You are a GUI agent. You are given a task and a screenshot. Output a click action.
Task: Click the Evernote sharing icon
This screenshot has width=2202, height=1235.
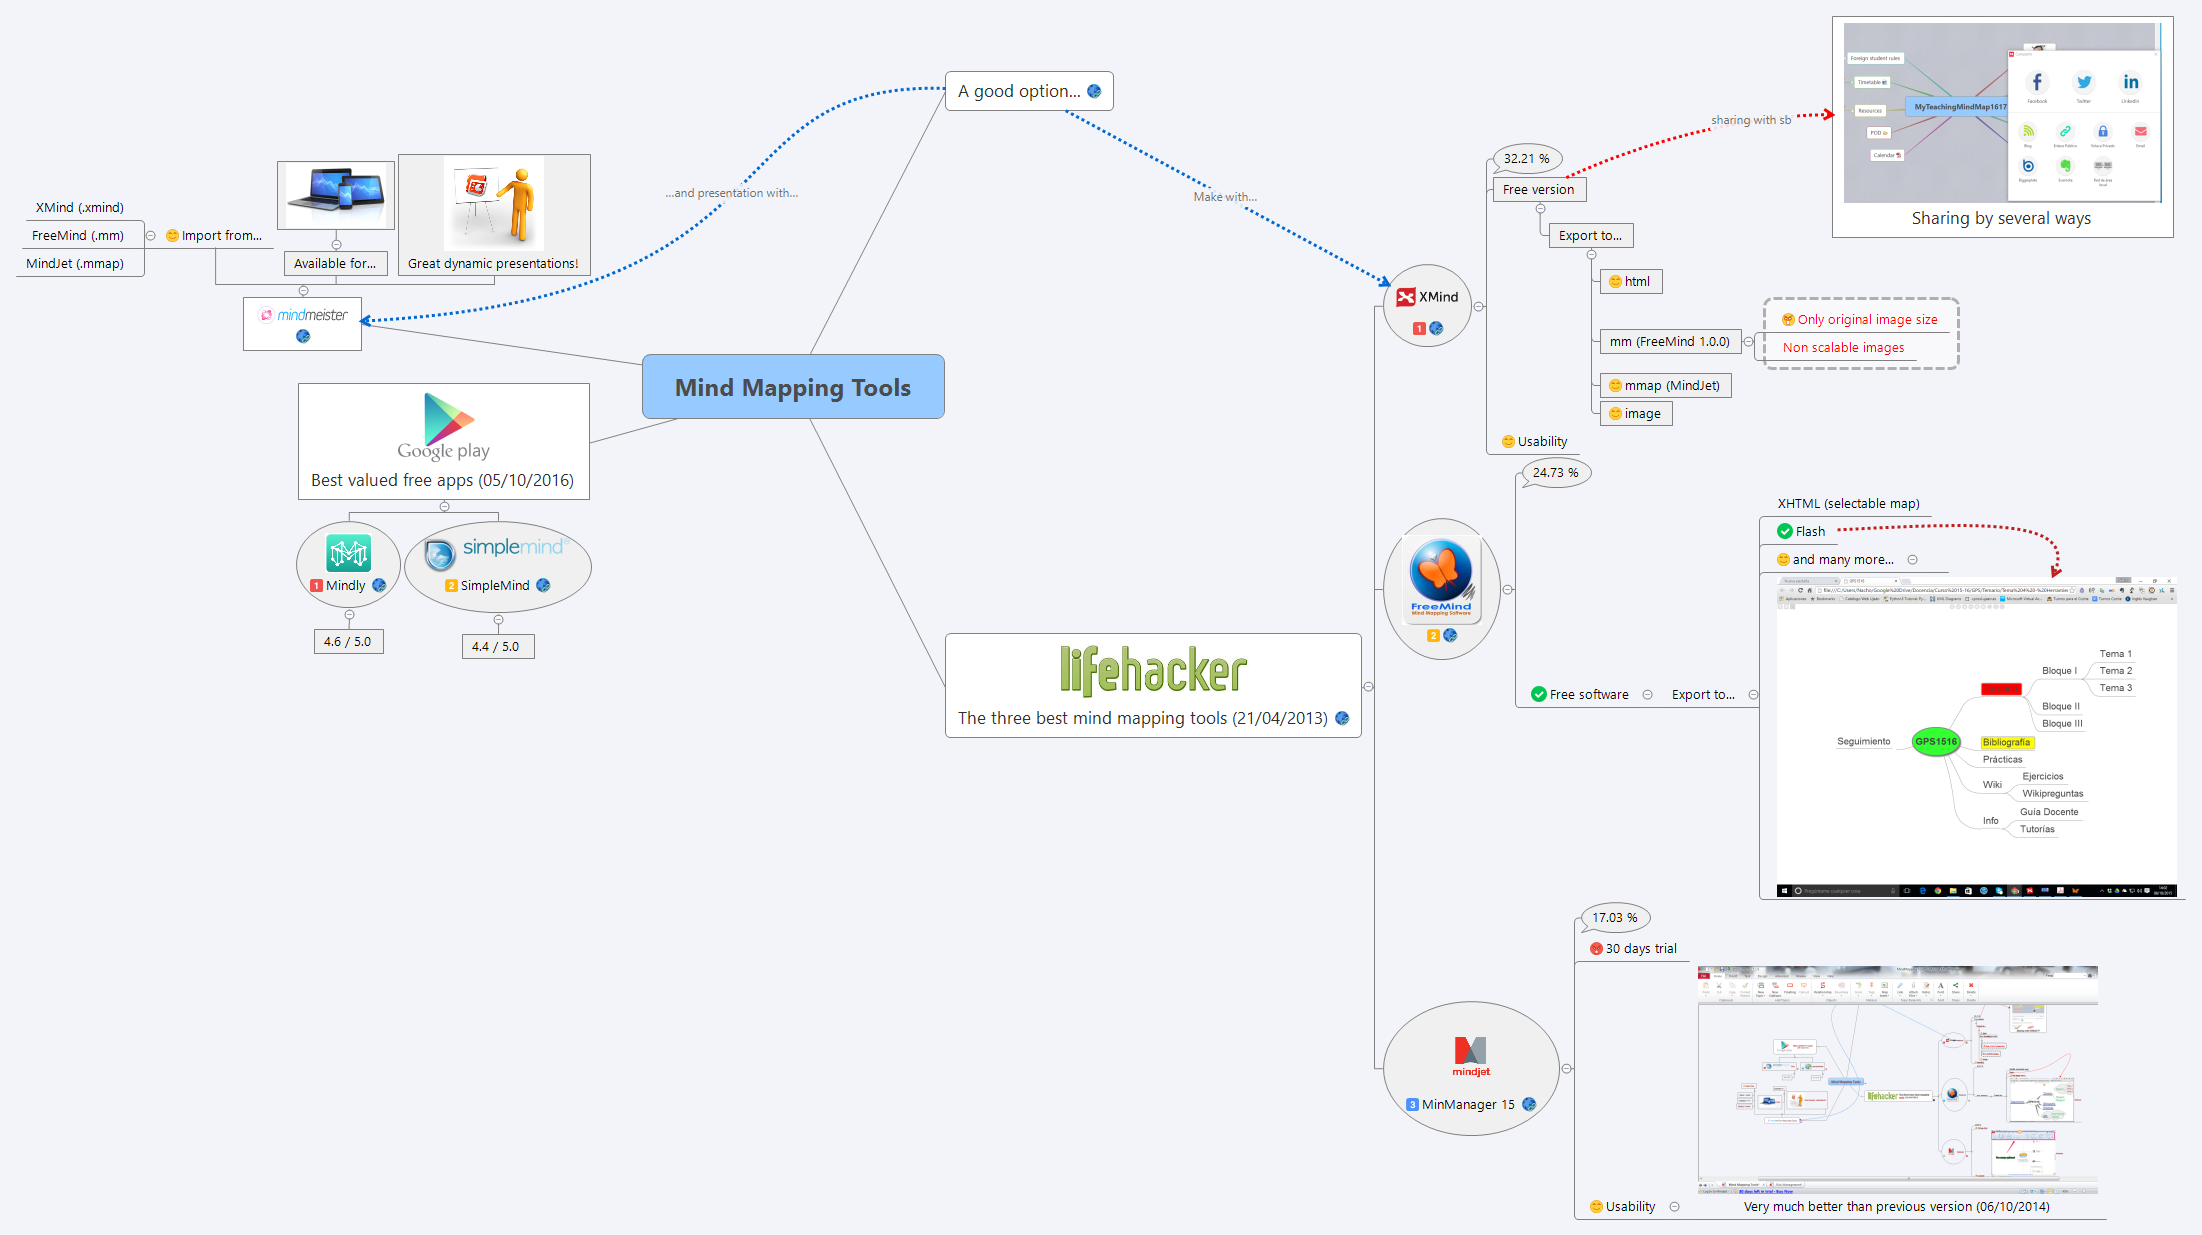(2065, 167)
